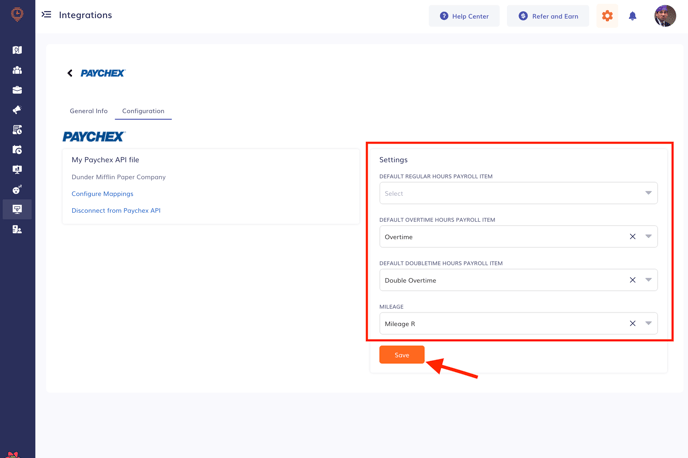Open the briefcase jobs sidebar icon
Screen dimensions: 688x458
click(x=17, y=90)
